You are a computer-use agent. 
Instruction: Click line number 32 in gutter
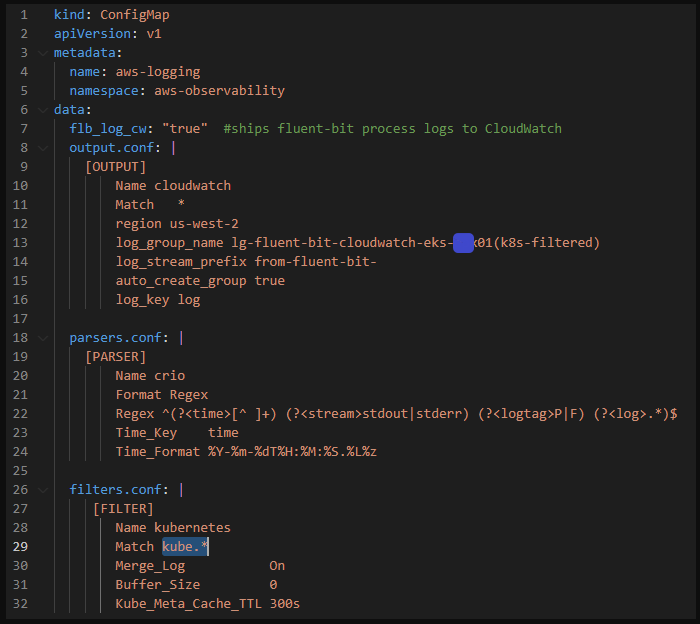pyautogui.click(x=21, y=604)
